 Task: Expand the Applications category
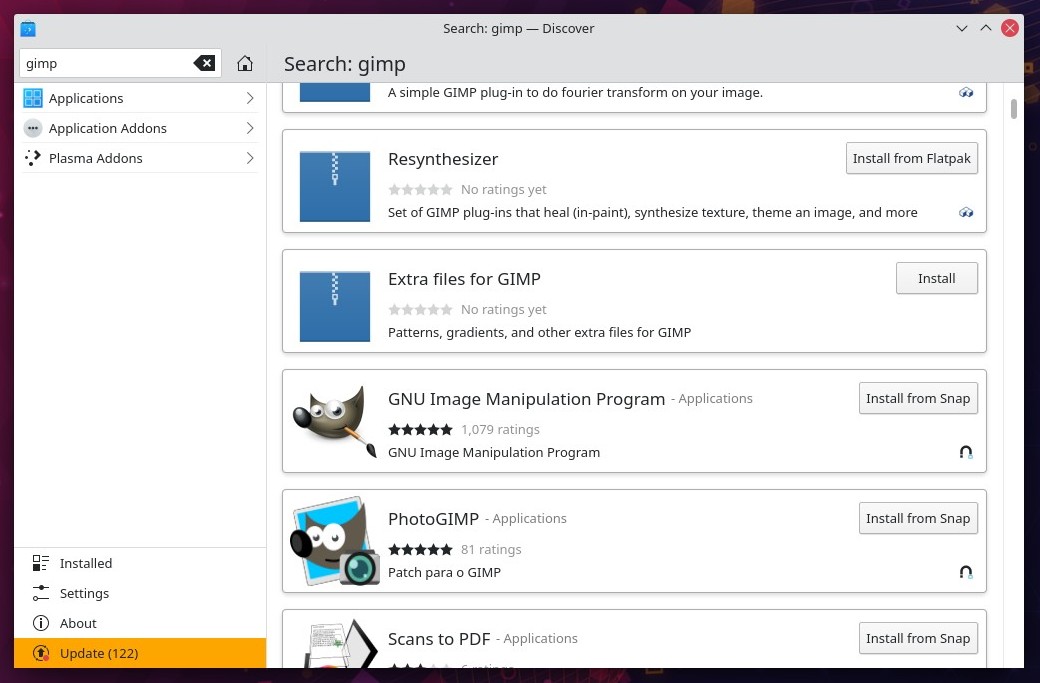(x=139, y=98)
